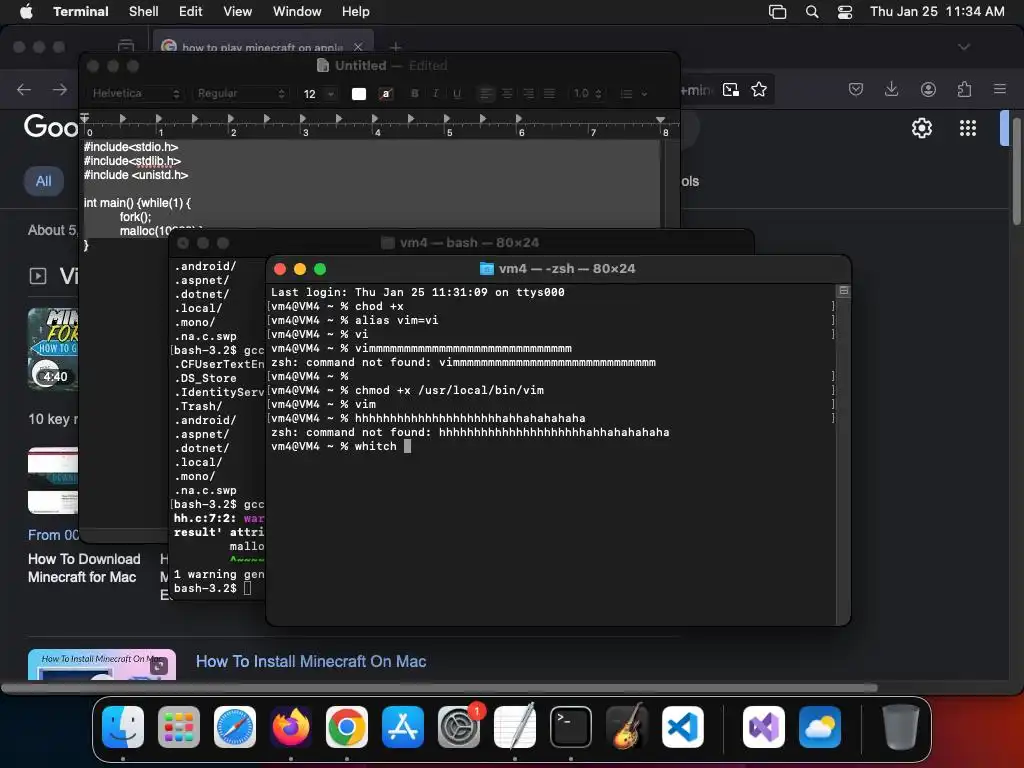Open TextEdit from the dock
Screen dimensions: 1024x768
[515, 727]
